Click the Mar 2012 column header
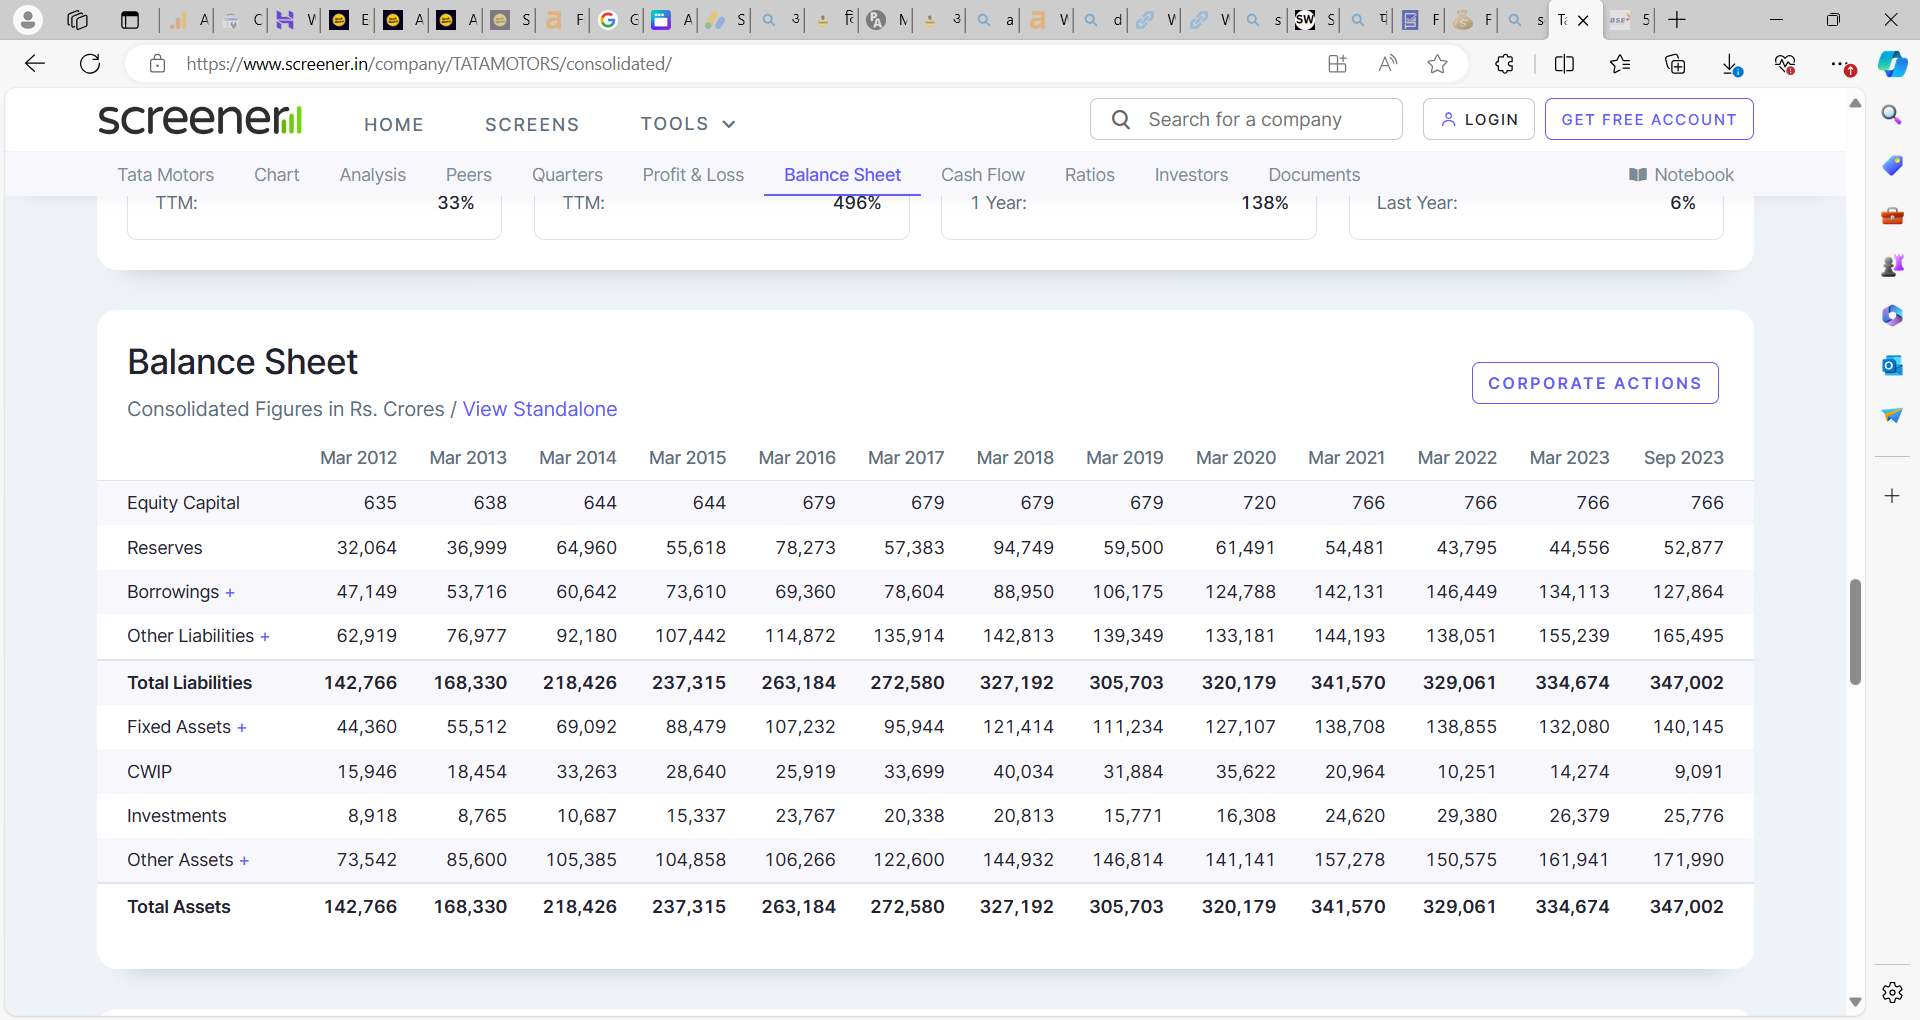1920x1020 pixels. point(358,458)
